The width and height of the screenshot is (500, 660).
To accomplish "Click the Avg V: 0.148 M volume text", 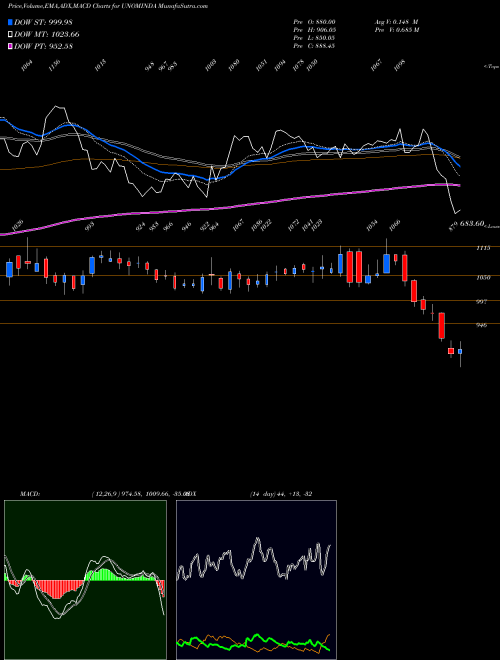I will (x=396, y=21).
